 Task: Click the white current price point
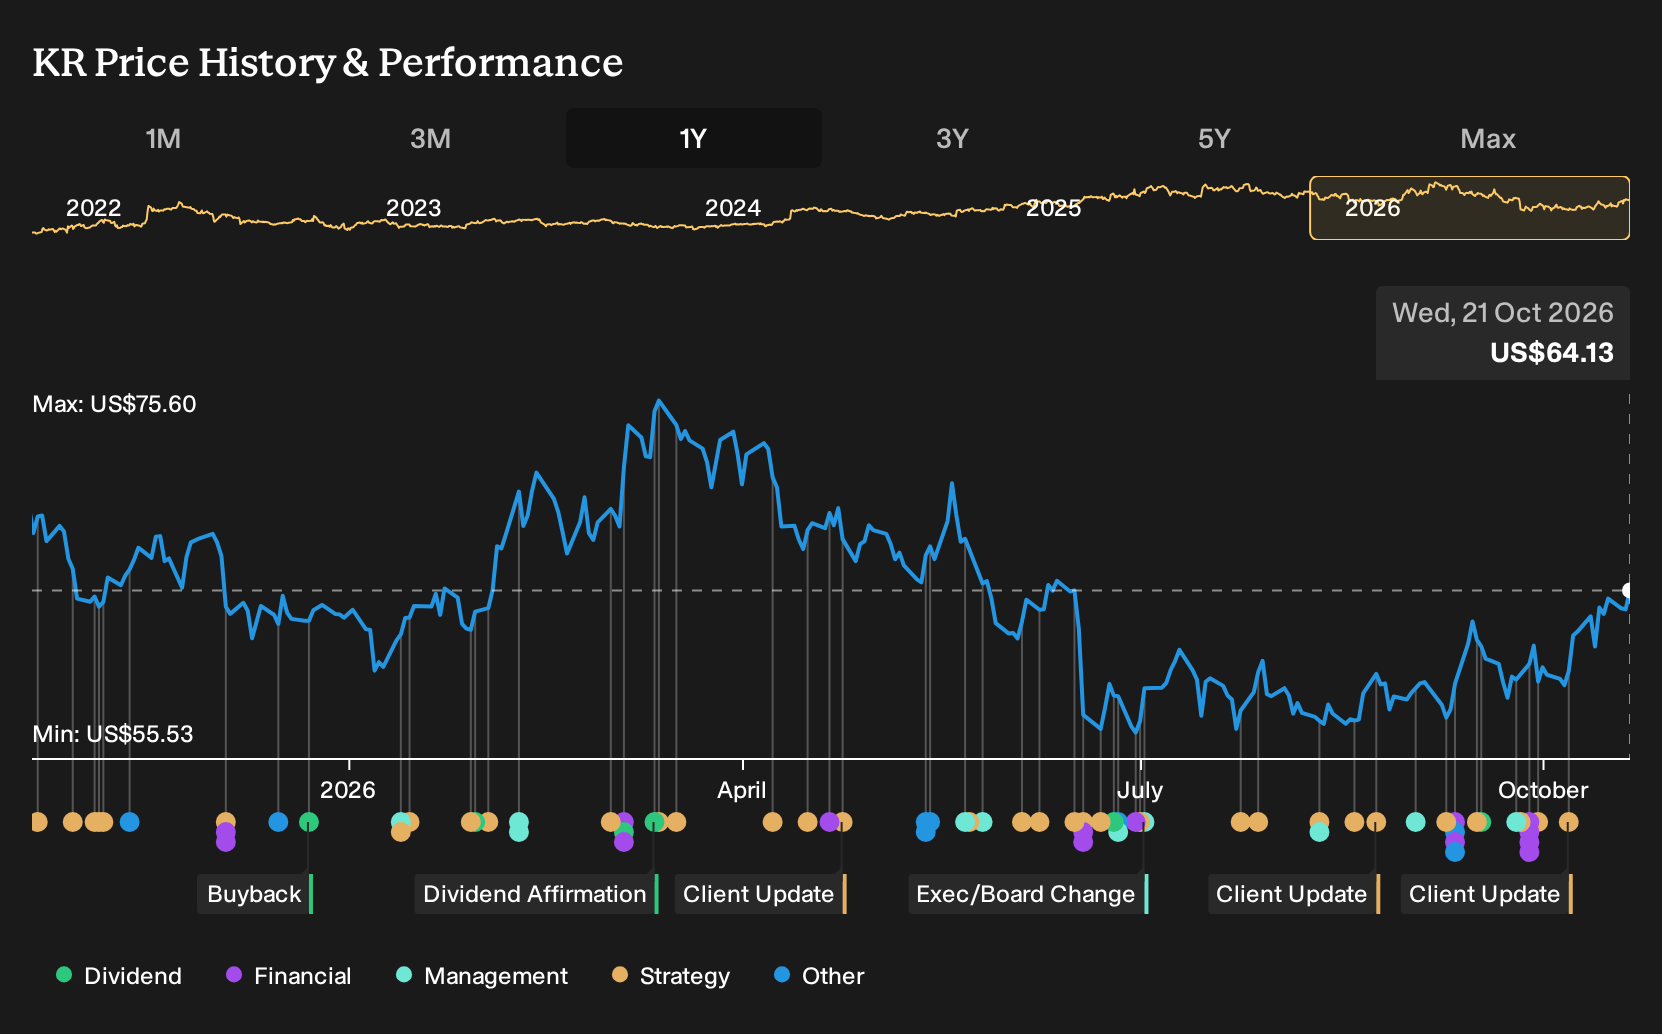[1628, 590]
